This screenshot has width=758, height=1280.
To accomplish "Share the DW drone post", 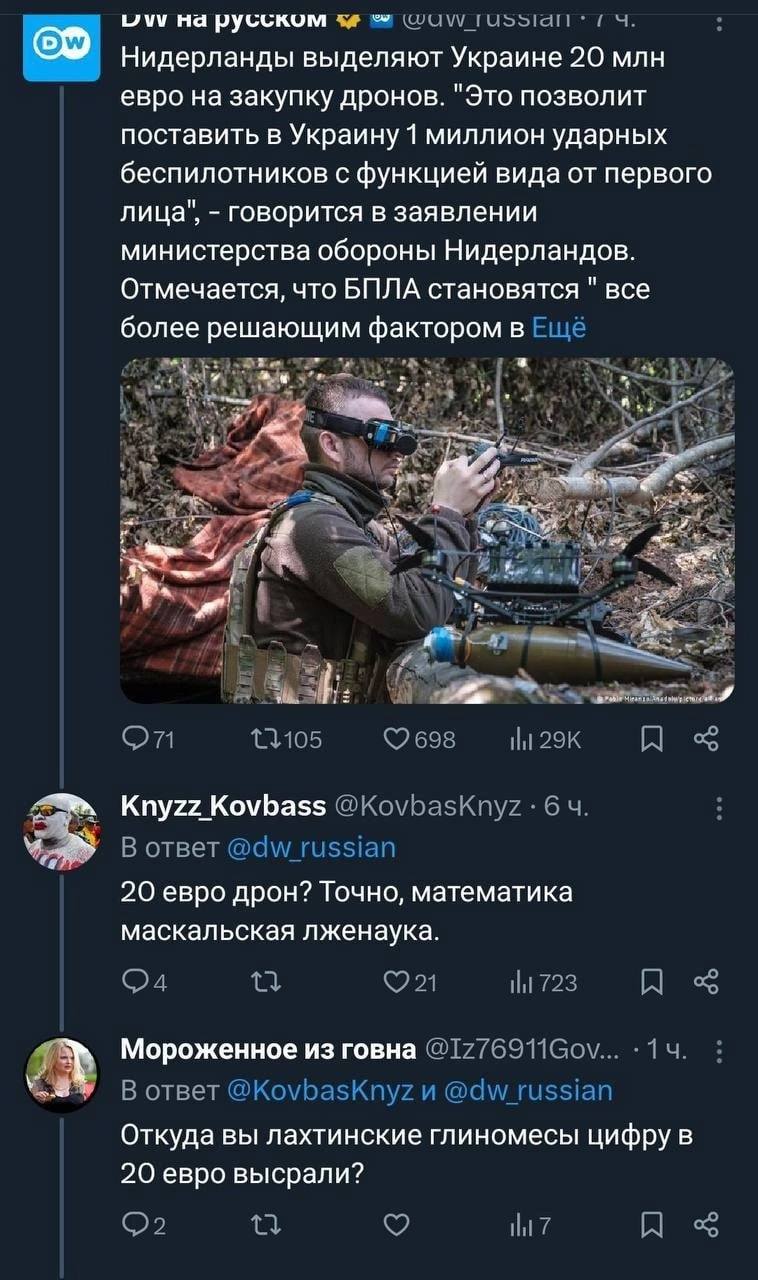I will click(x=706, y=739).
